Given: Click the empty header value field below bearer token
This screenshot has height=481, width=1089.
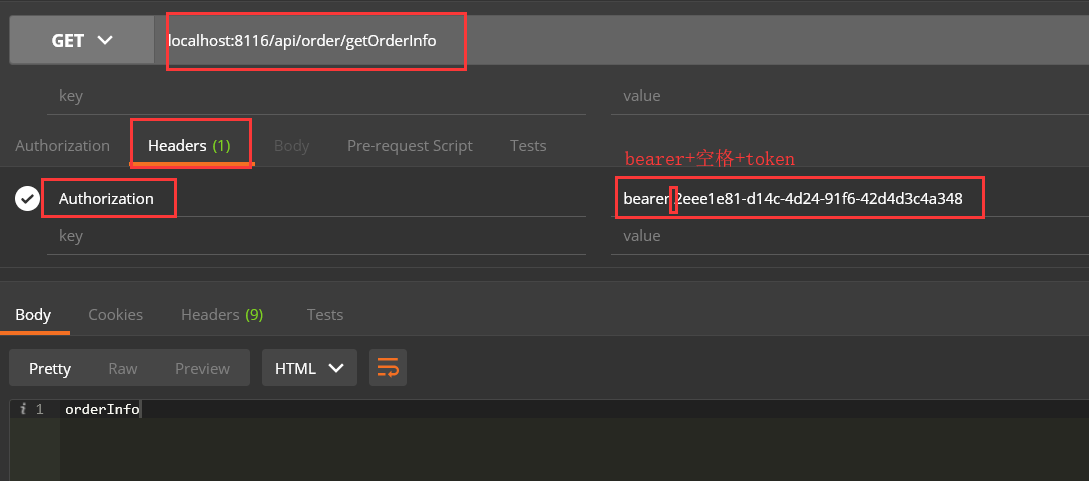Looking at the screenshot, I should [849, 236].
